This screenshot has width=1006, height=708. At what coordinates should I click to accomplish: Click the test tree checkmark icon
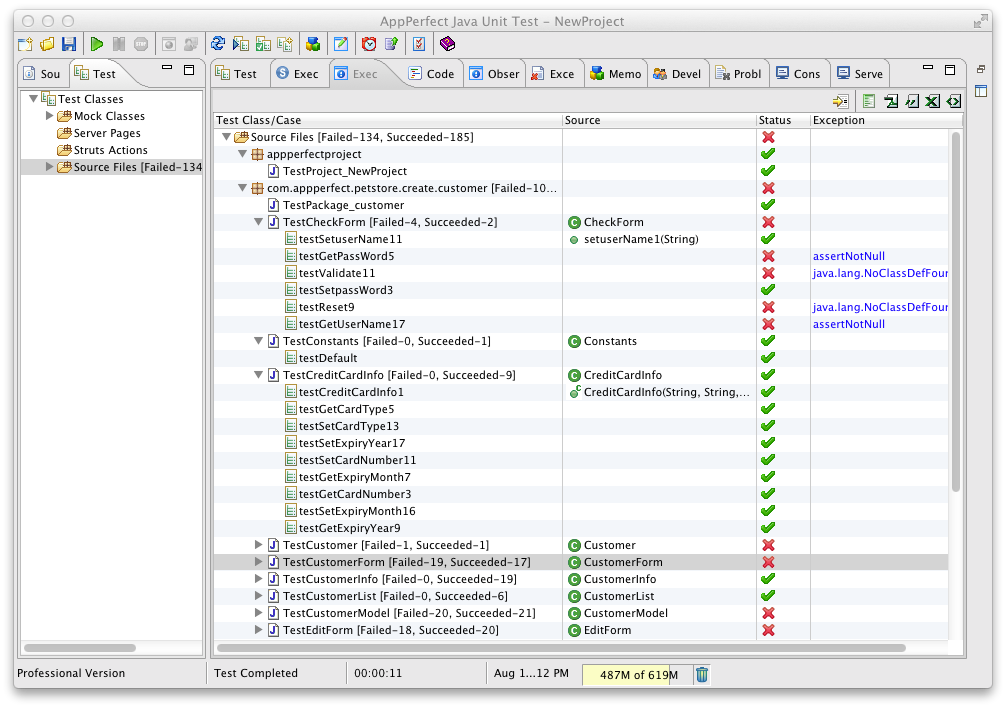coord(263,44)
